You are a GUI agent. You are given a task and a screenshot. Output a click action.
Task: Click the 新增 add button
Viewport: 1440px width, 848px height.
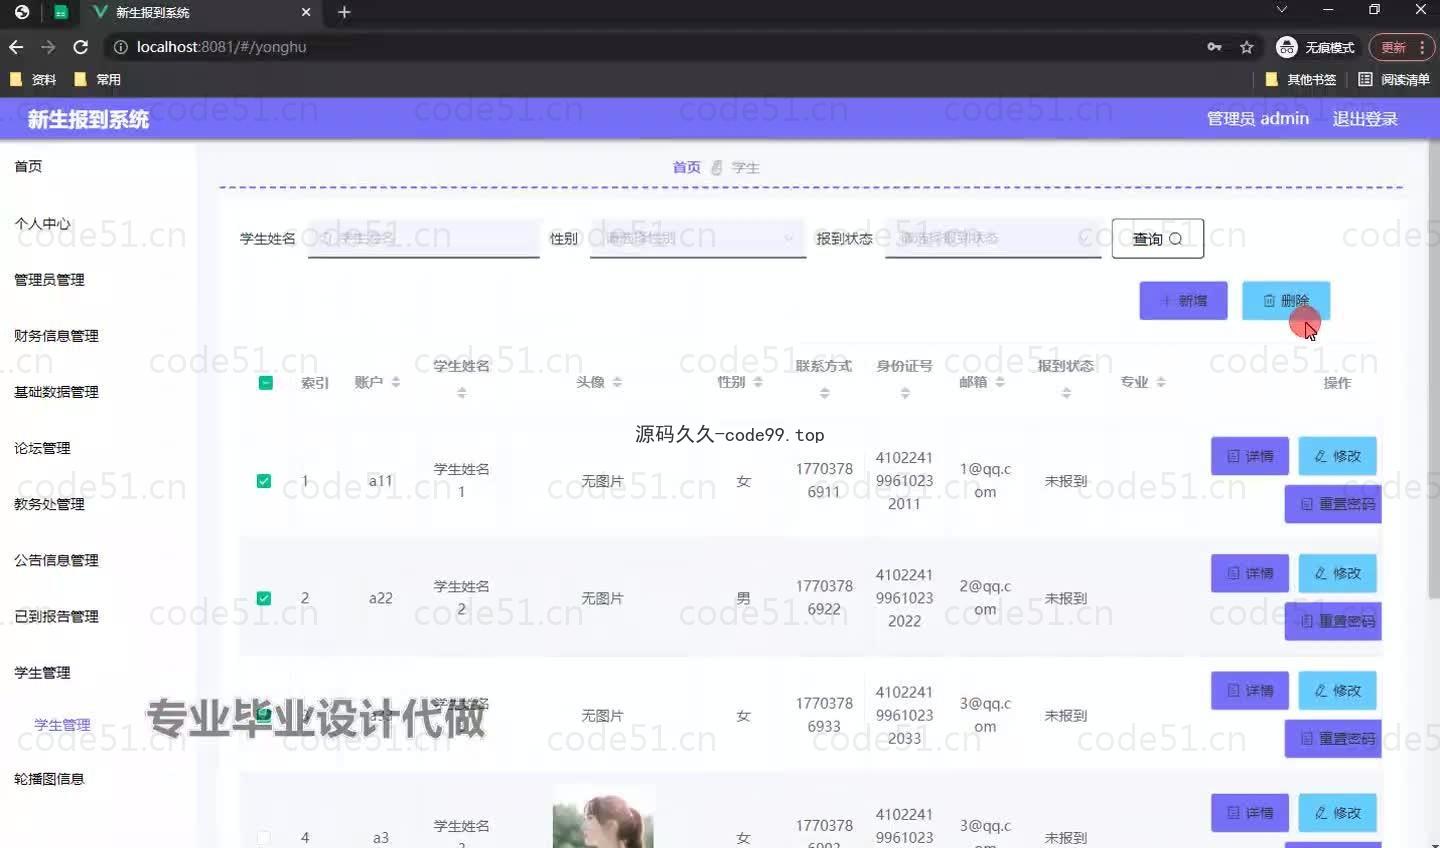pos(1183,300)
